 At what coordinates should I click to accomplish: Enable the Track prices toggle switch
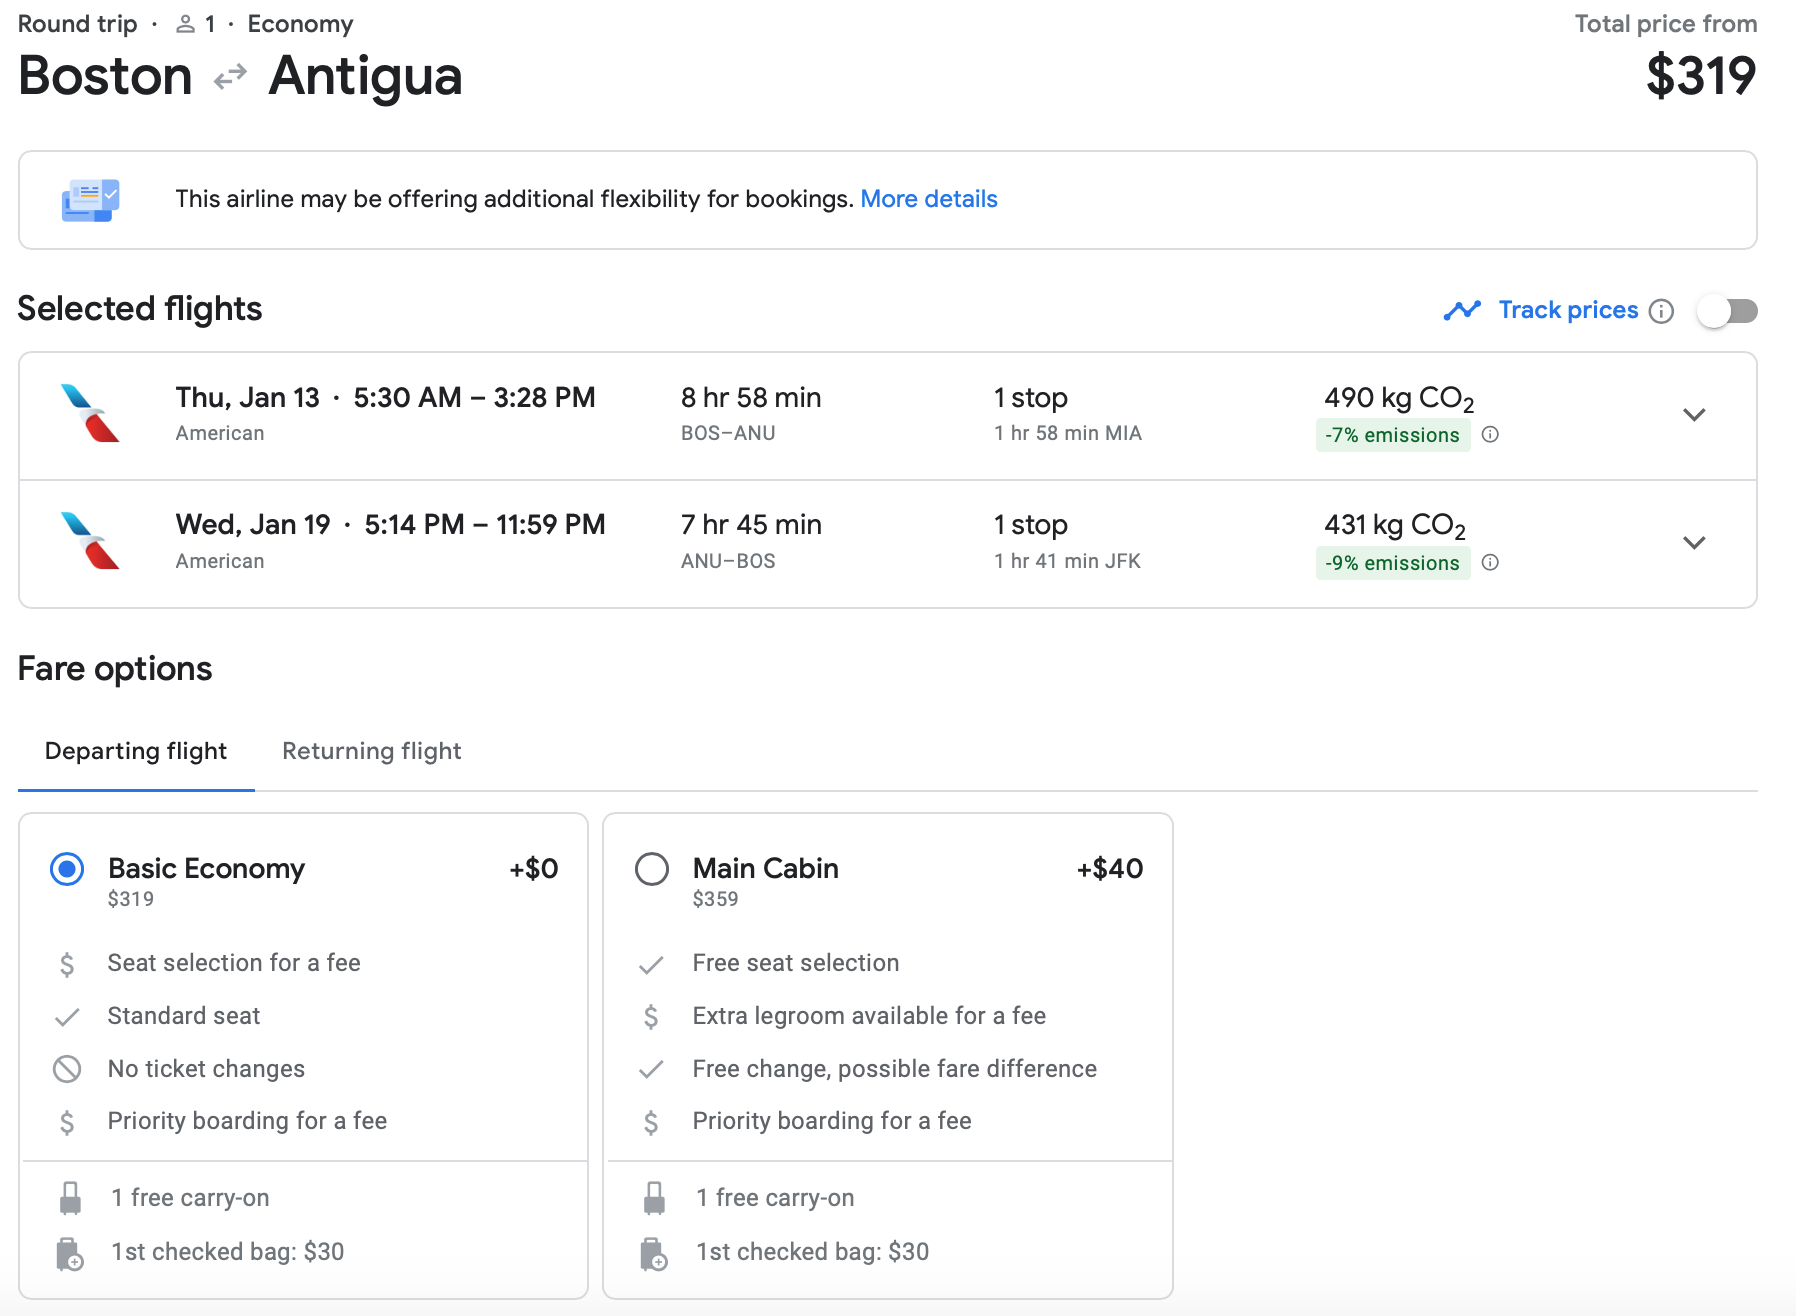(1727, 311)
